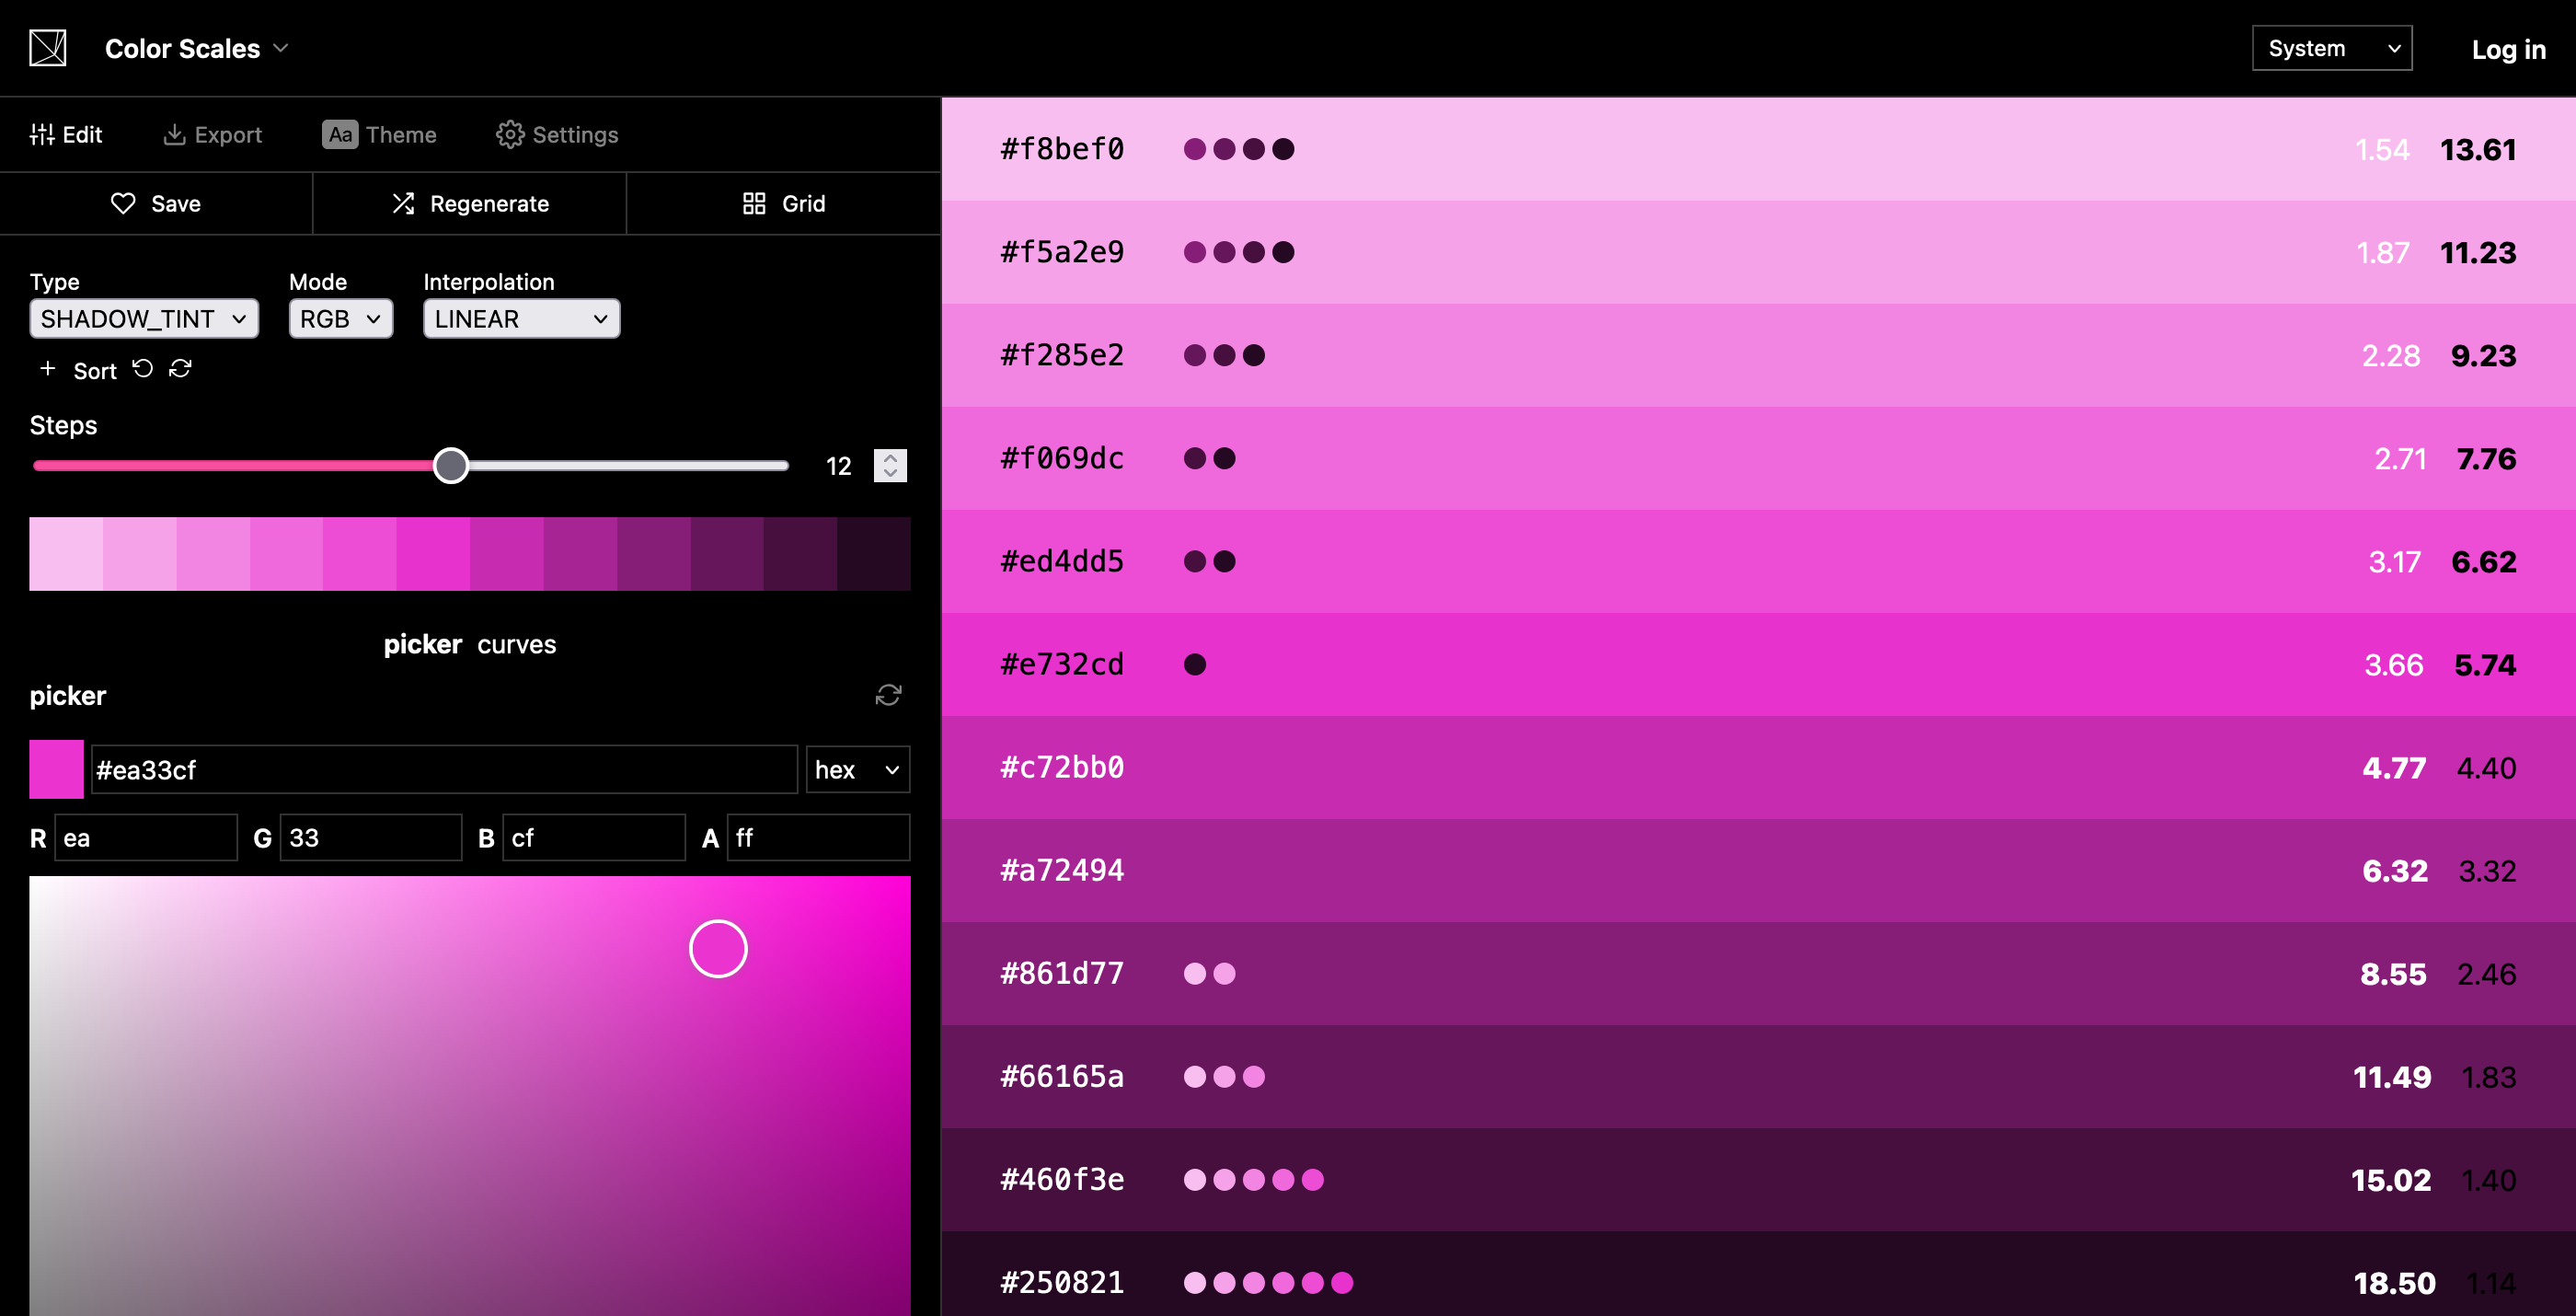Switch to the Settings tab
This screenshot has width=2576, height=1316.
point(557,134)
